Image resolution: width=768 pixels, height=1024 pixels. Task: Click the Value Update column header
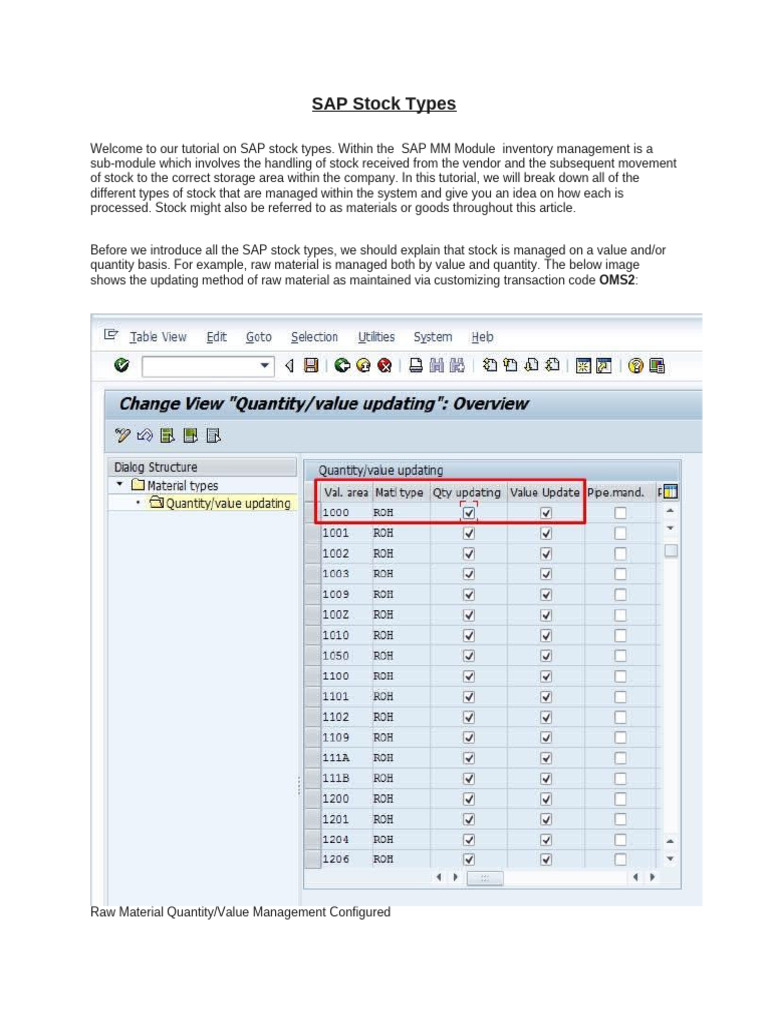click(545, 492)
